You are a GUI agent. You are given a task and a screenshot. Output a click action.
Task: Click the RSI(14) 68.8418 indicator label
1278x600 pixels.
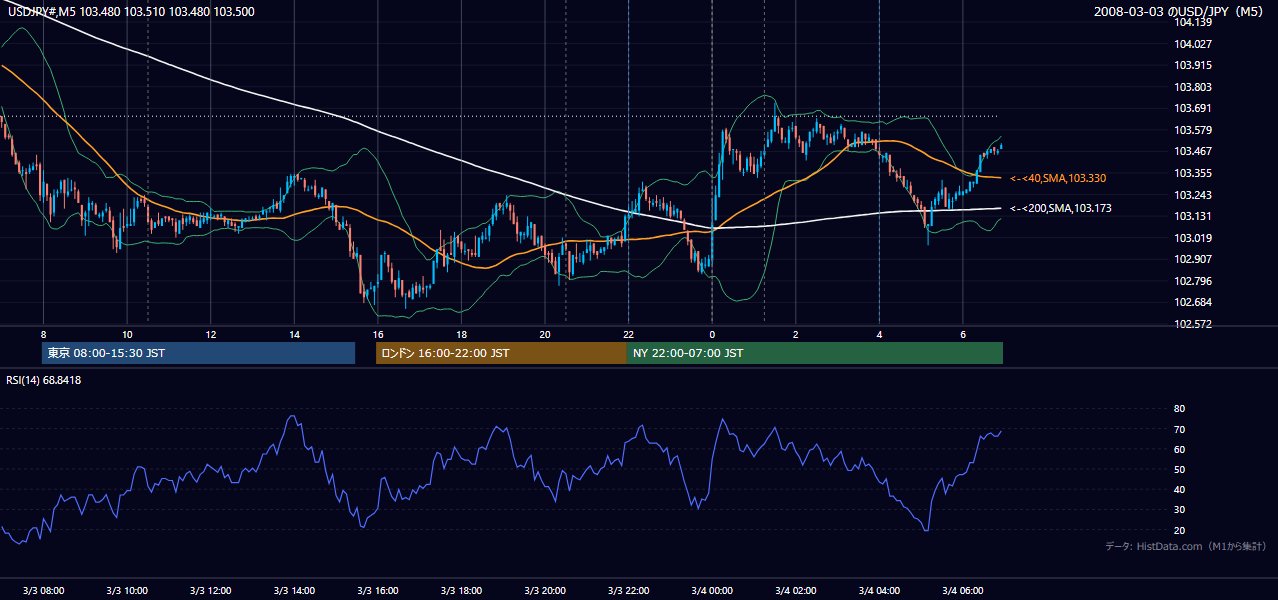45,380
